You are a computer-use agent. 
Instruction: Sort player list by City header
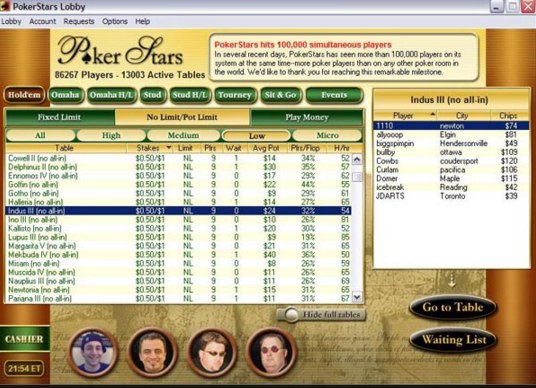[462, 116]
